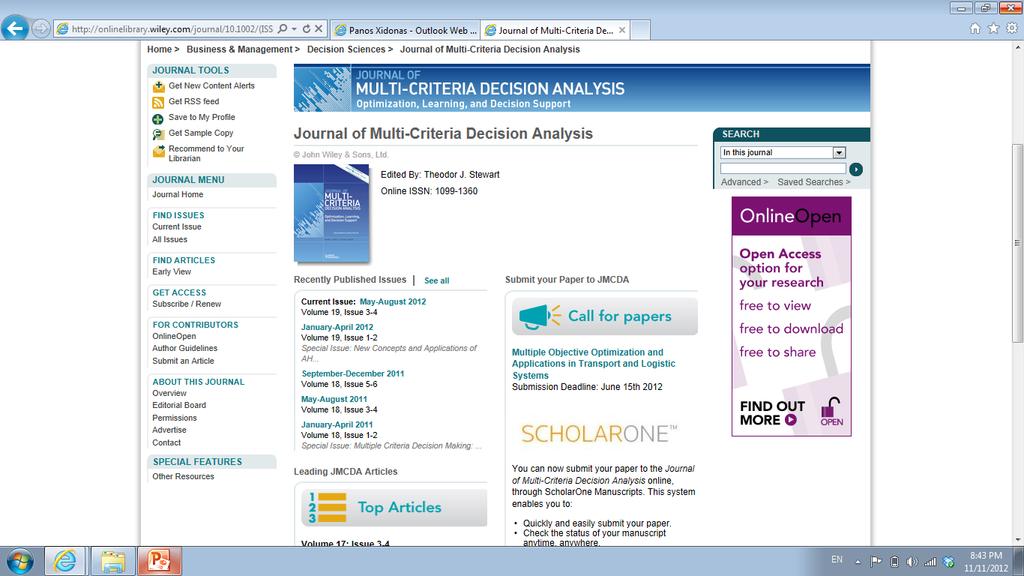1024x576 pixels.
Task: Click the RSS feed orange icon
Action: point(158,103)
